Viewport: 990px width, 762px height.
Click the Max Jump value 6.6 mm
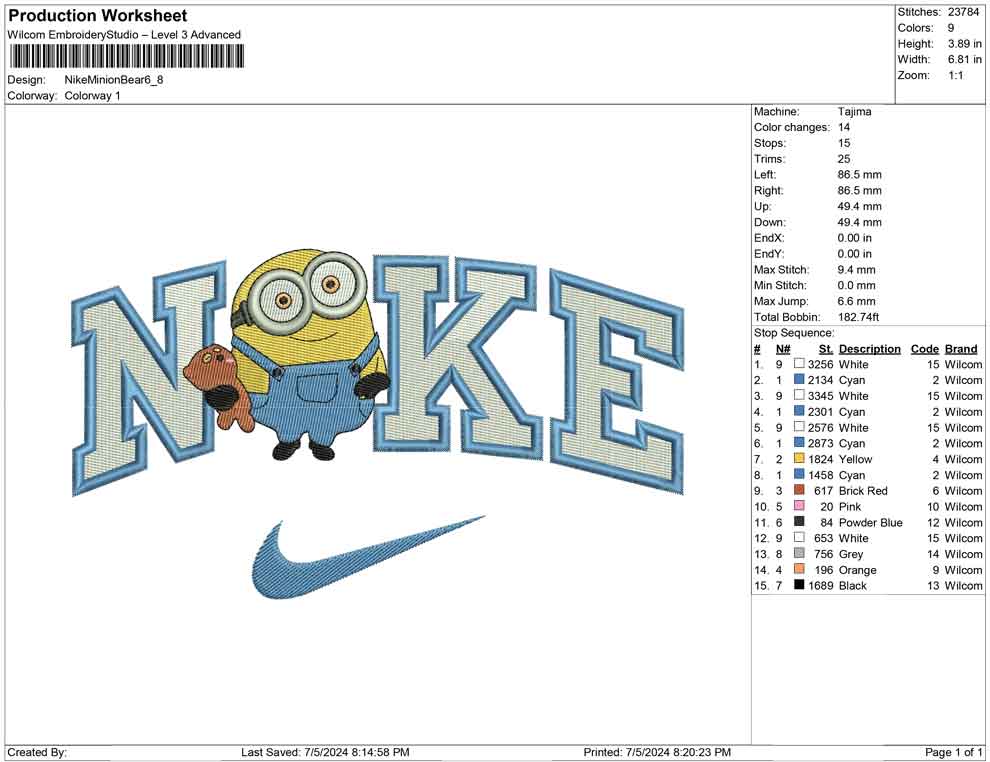[x=857, y=301]
